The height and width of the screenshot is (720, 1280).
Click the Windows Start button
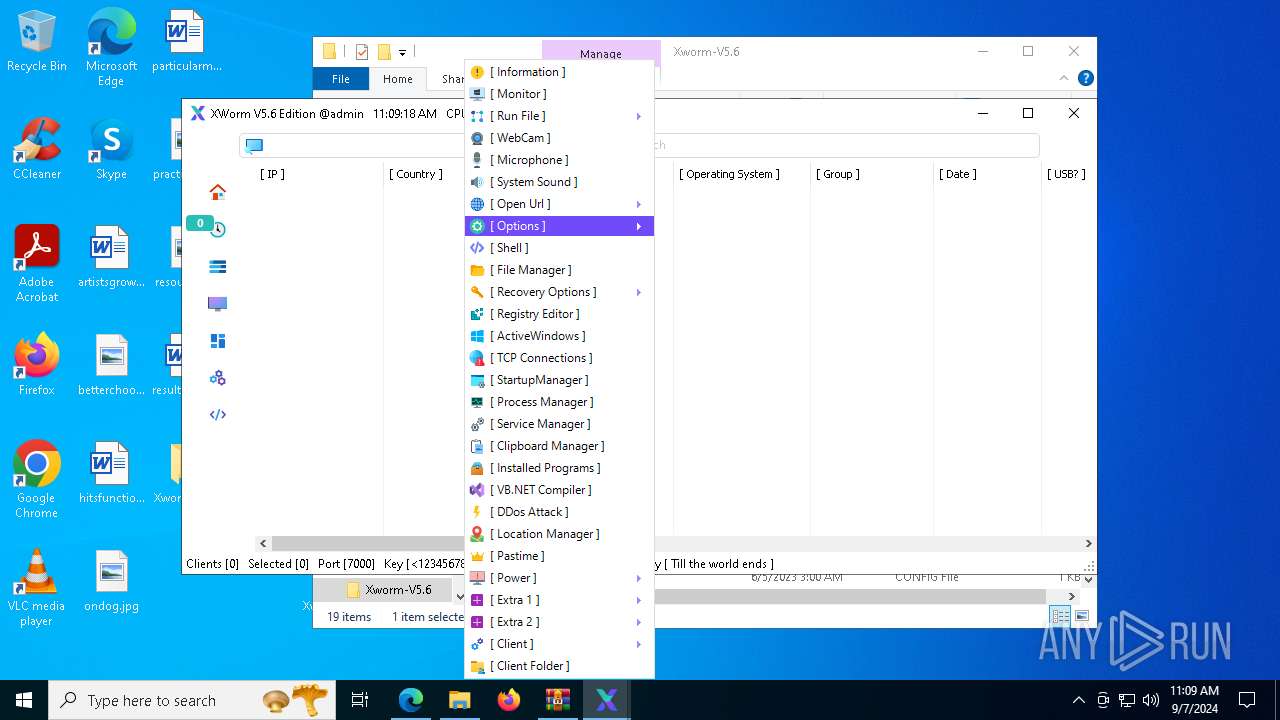click(x=24, y=700)
